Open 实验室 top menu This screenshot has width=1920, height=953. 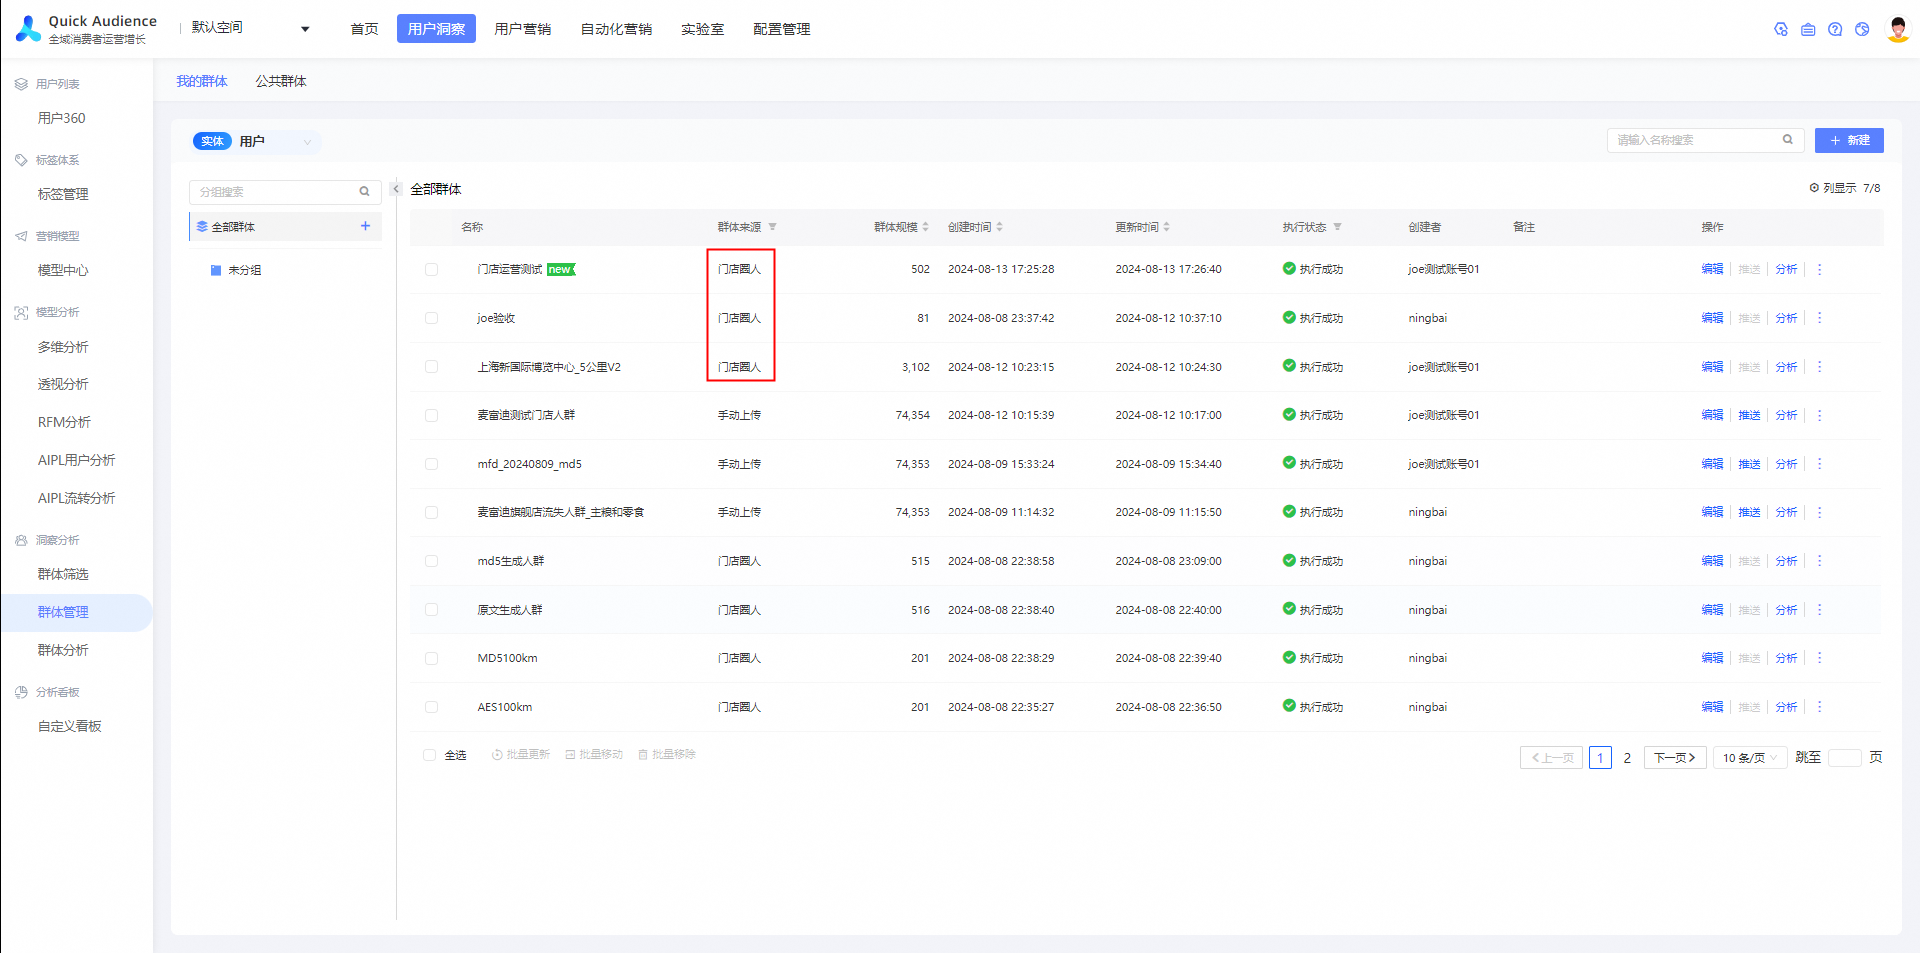click(x=702, y=29)
